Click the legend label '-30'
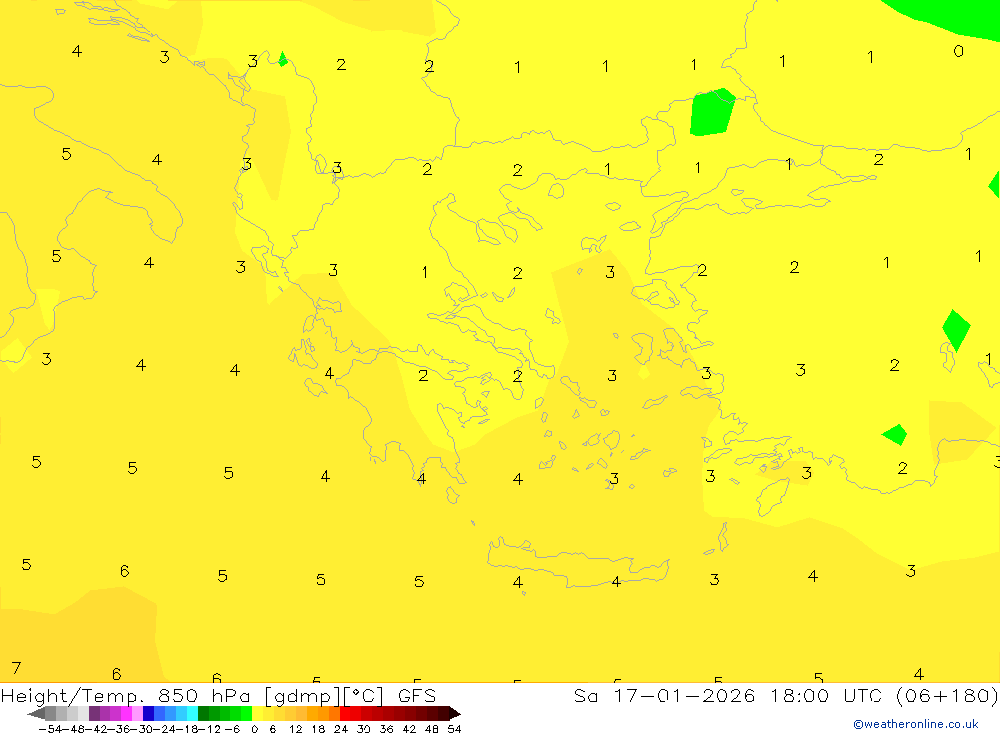Image resolution: width=1000 pixels, height=733 pixels. [x=144, y=729]
